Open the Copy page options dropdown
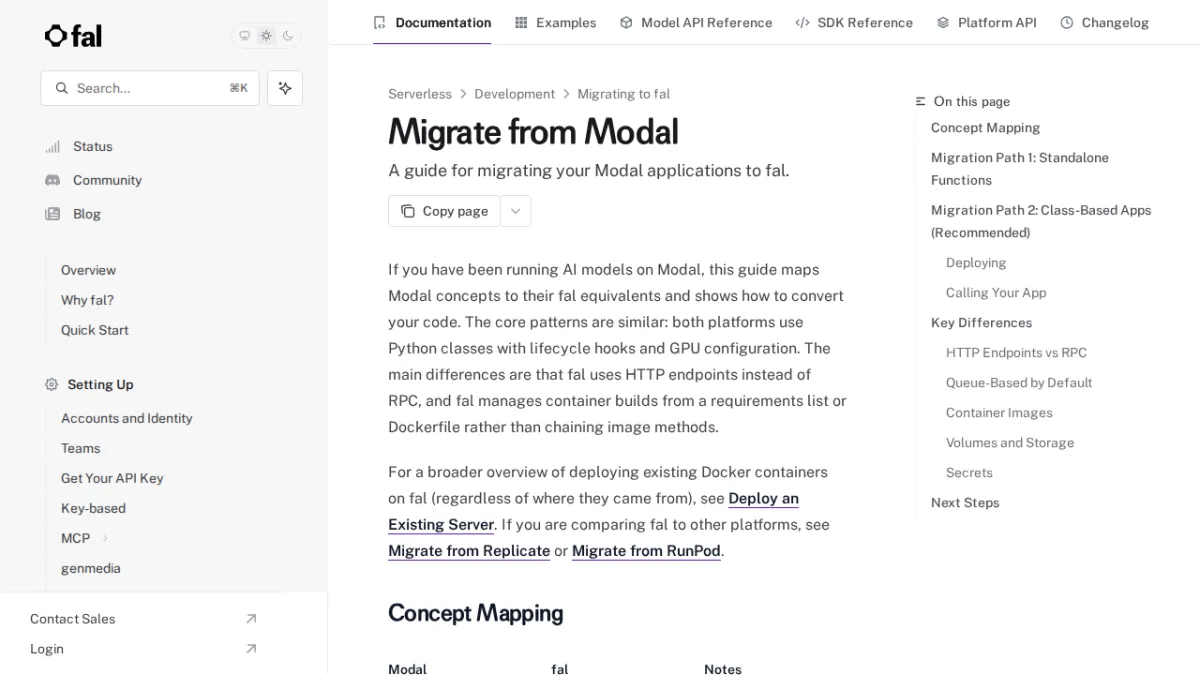 [515, 211]
